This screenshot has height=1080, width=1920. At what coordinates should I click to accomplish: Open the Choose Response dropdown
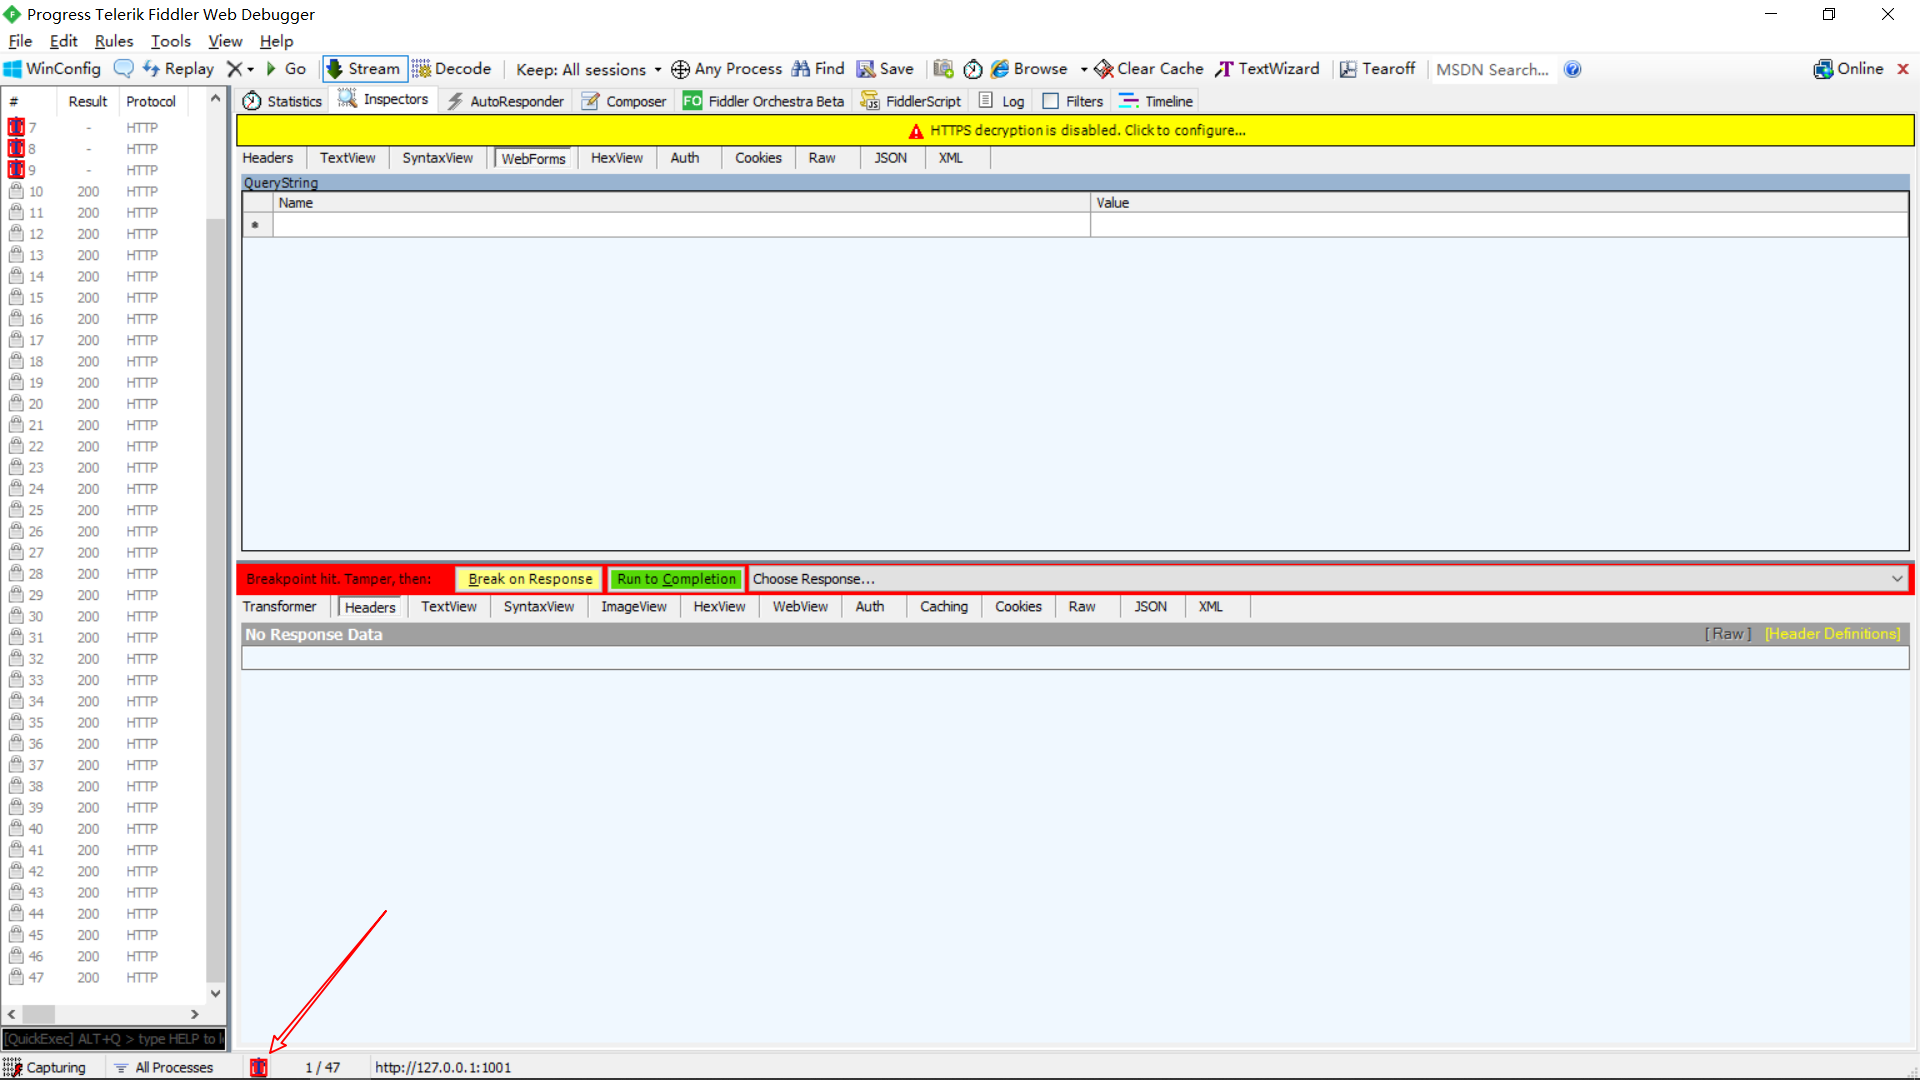pos(1896,579)
